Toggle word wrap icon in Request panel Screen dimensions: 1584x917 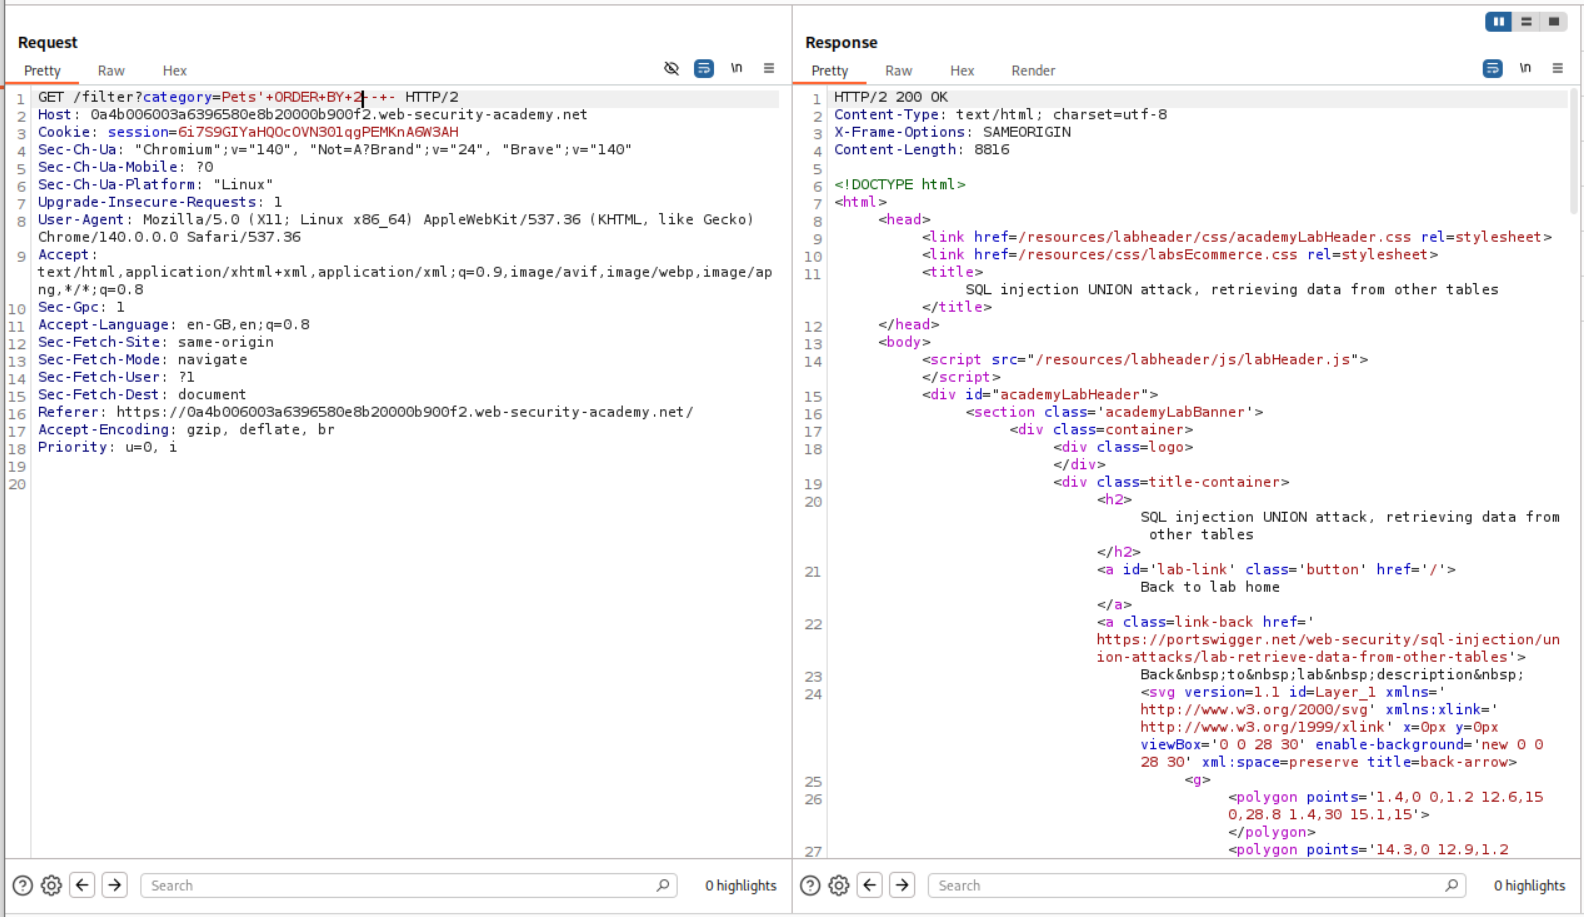click(704, 69)
